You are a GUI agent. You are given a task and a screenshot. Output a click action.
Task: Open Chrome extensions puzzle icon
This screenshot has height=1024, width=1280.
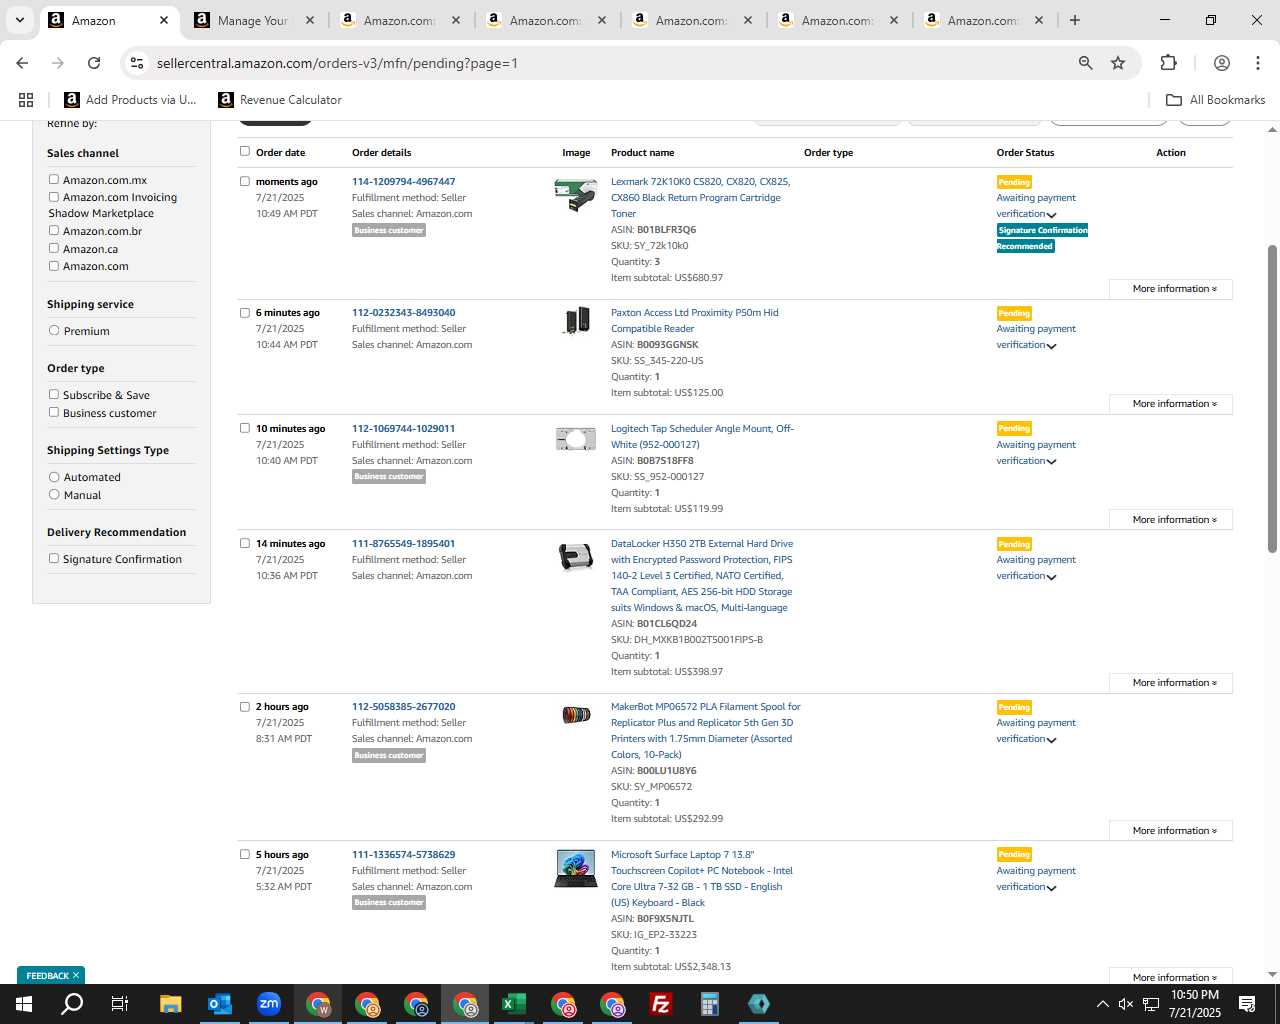point(1168,63)
